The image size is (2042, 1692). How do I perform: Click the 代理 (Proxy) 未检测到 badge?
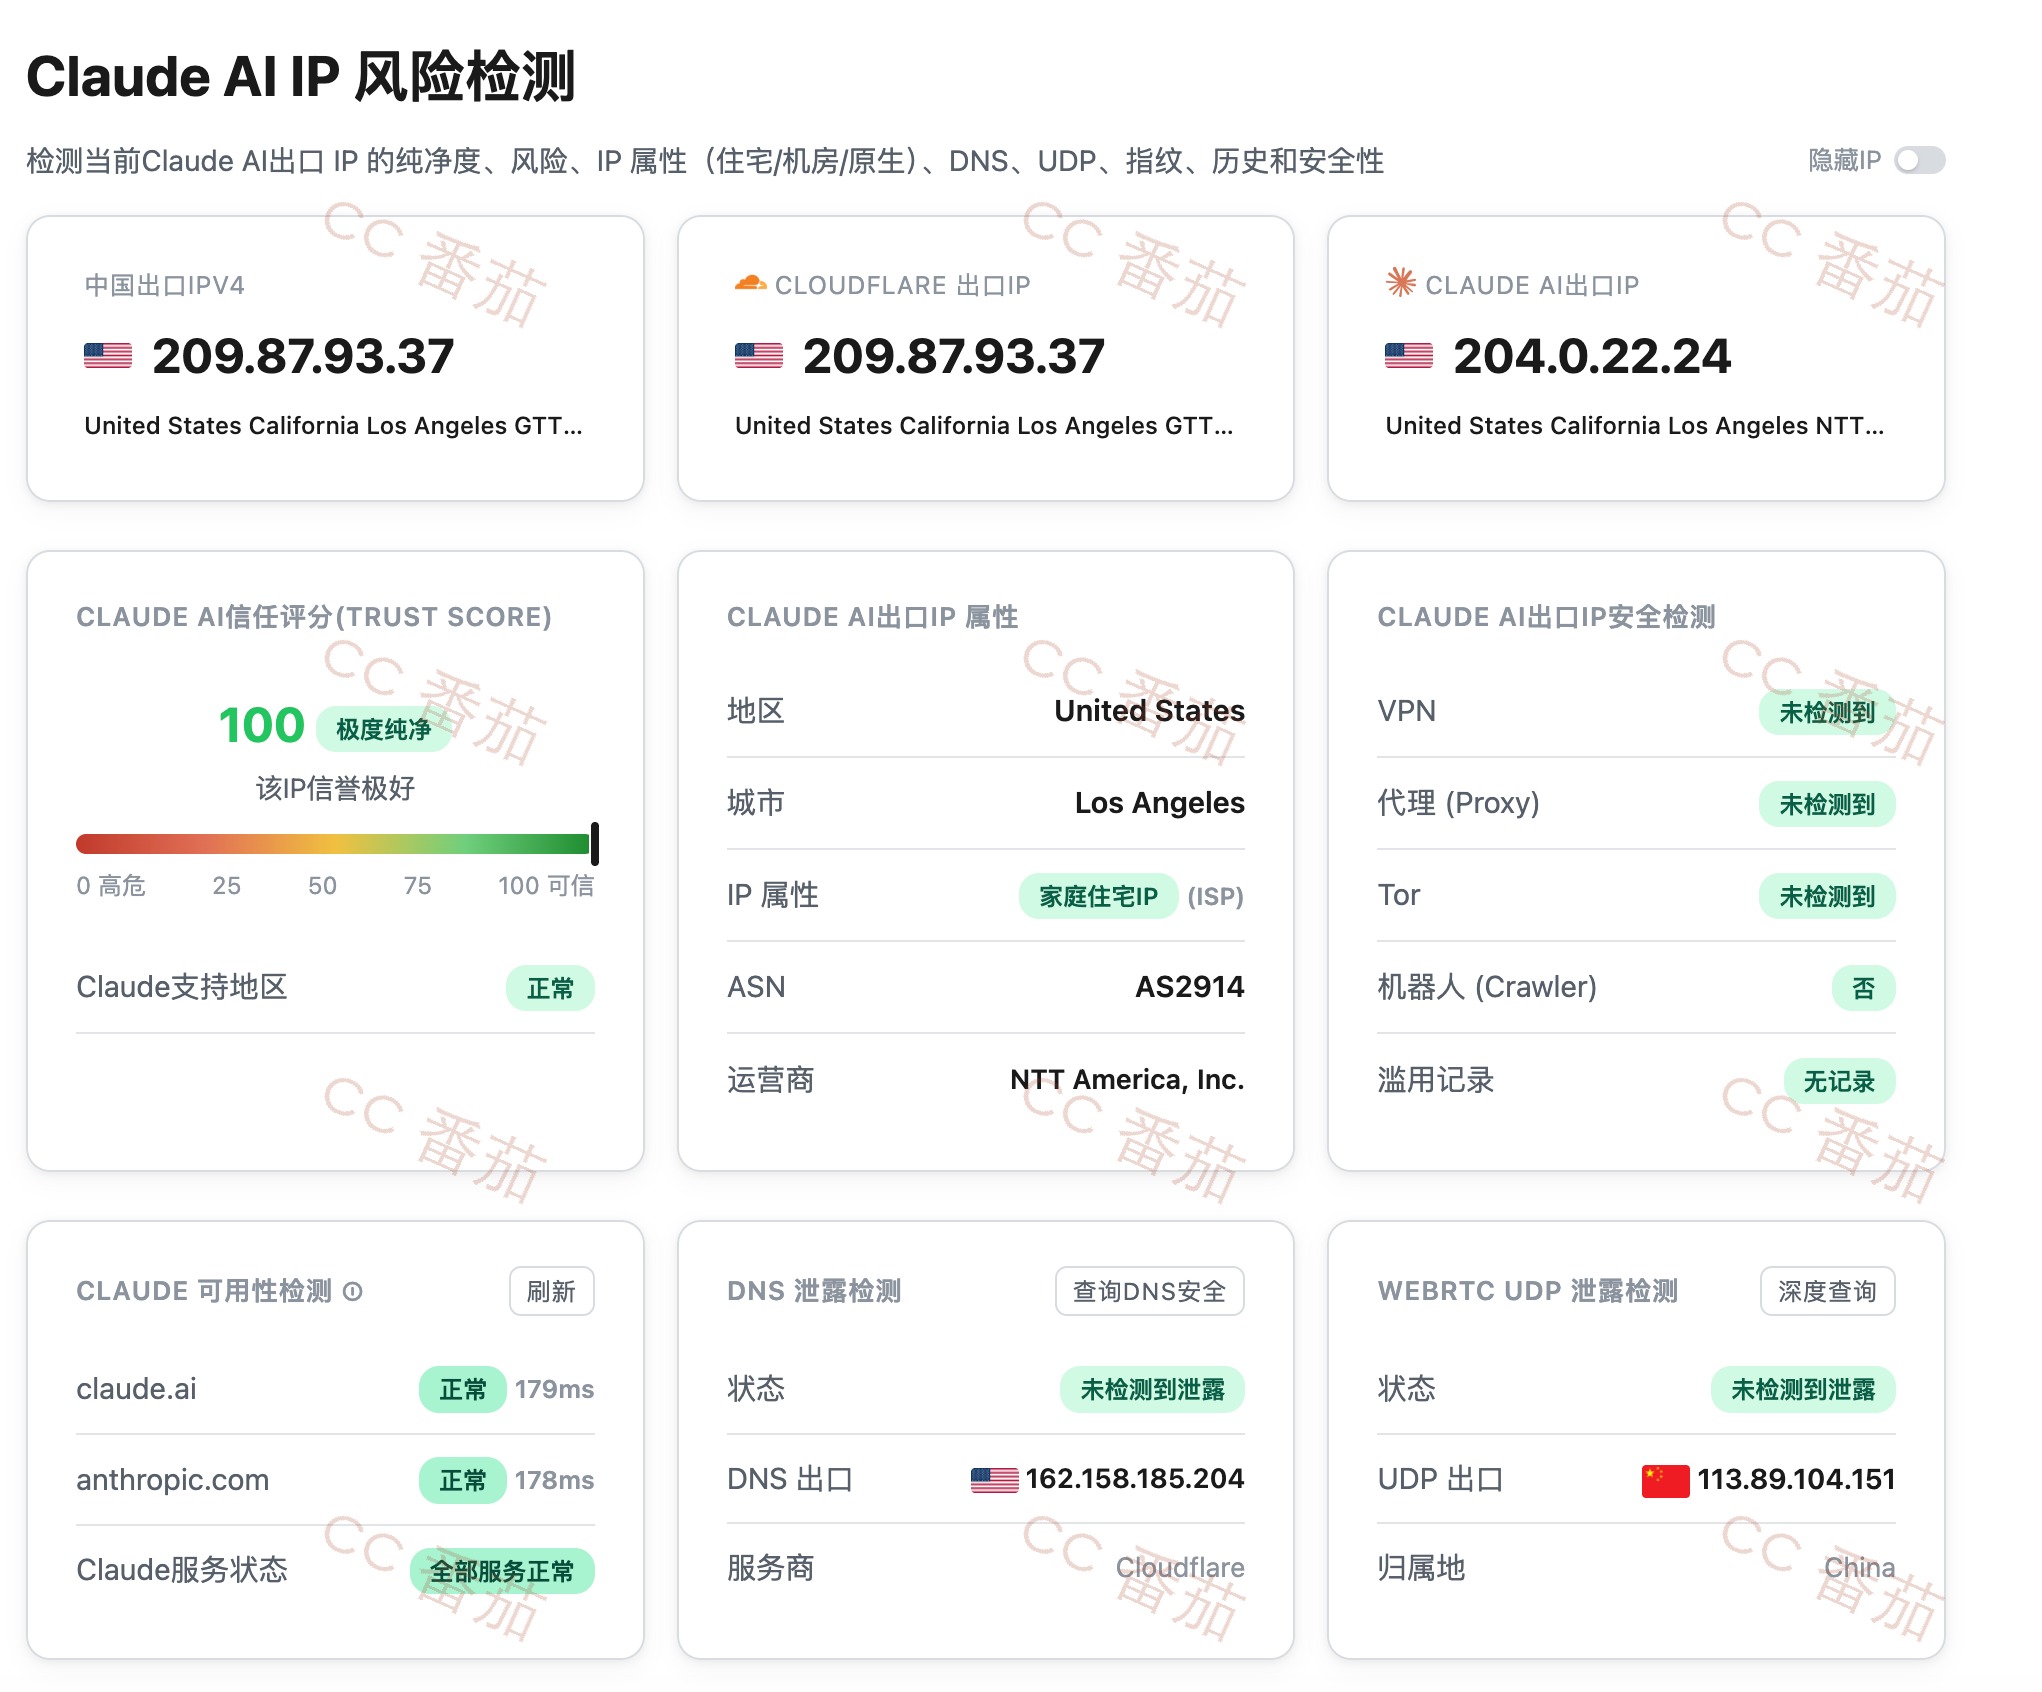(1826, 804)
